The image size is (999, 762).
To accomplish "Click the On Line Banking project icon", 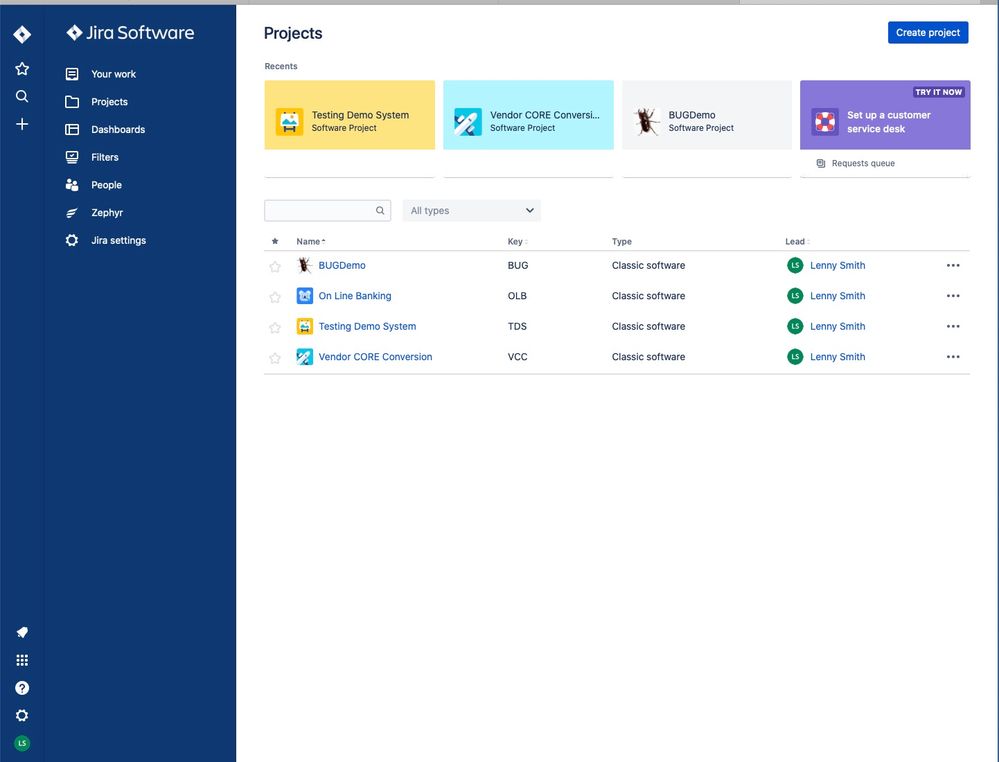I will pos(305,296).
